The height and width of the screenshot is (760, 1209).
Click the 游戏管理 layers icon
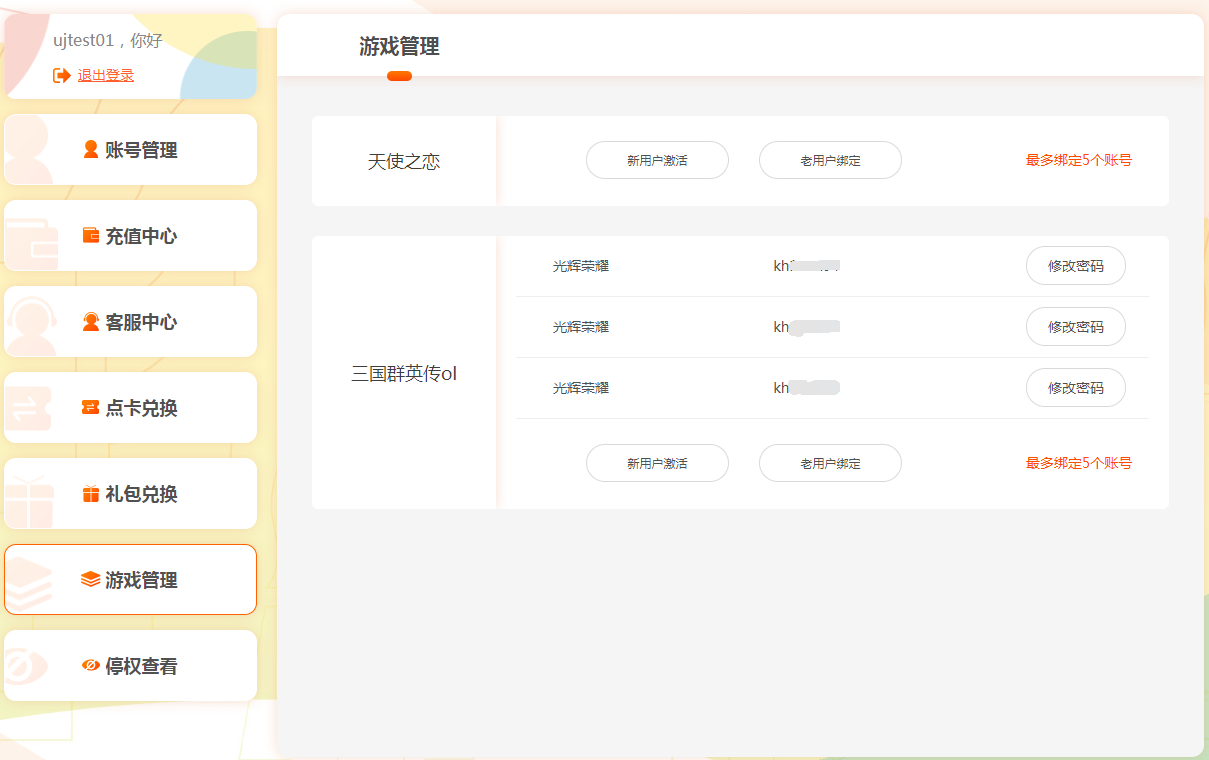pyautogui.click(x=91, y=580)
